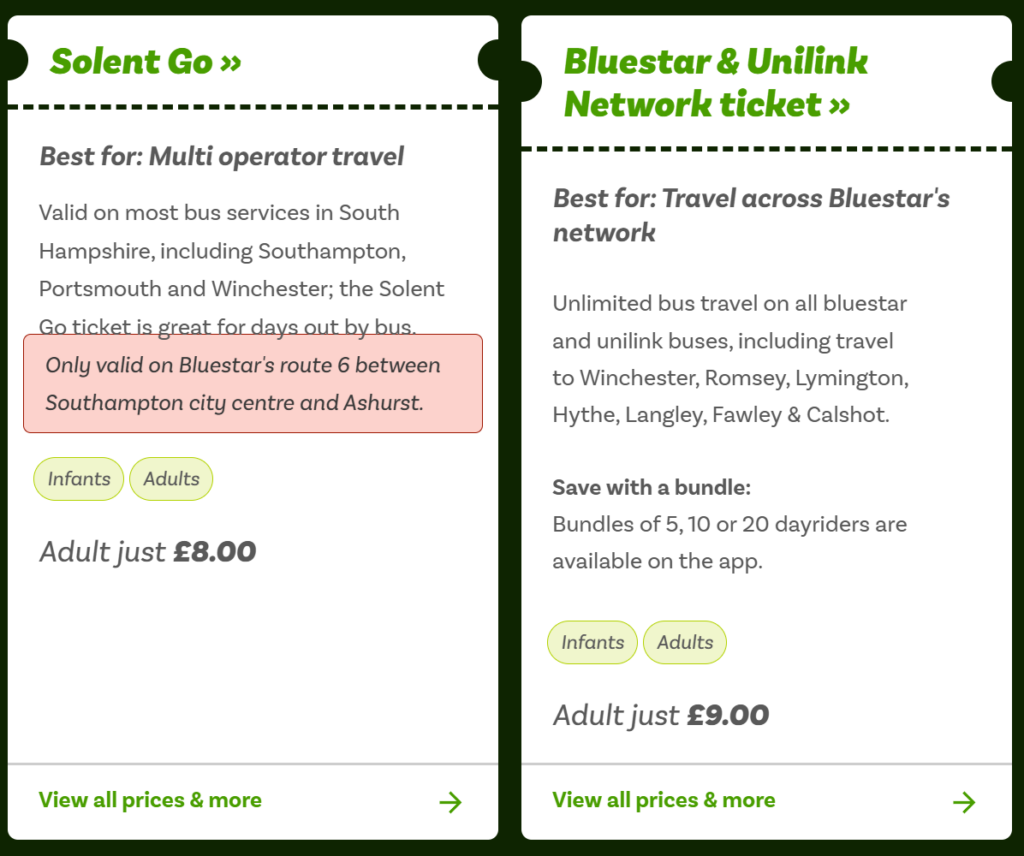Select the Infants tag on the Solent Go card
This screenshot has height=856, width=1024.
tap(78, 479)
